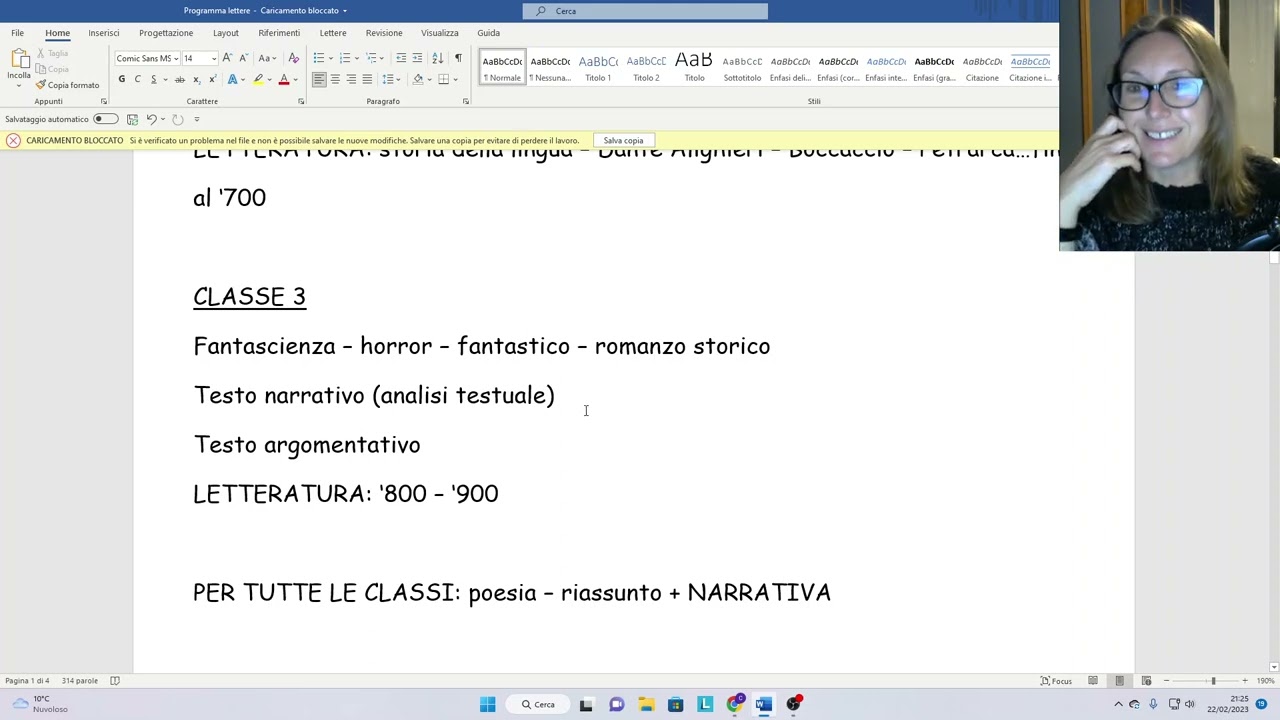The width and height of the screenshot is (1280, 720).
Task: Apply Sottotitolo style
Action: click(x=742, y=68)
